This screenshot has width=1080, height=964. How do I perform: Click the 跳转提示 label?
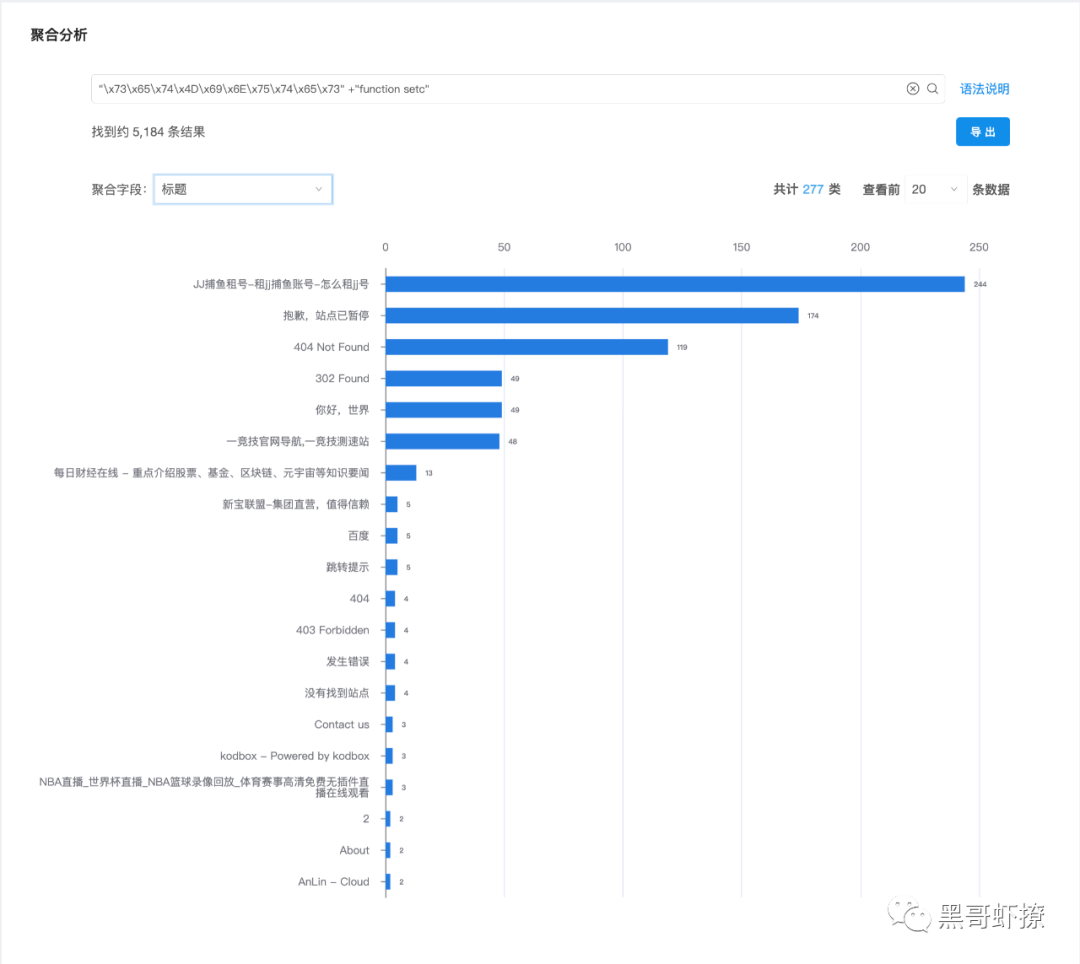pos(347,567)
